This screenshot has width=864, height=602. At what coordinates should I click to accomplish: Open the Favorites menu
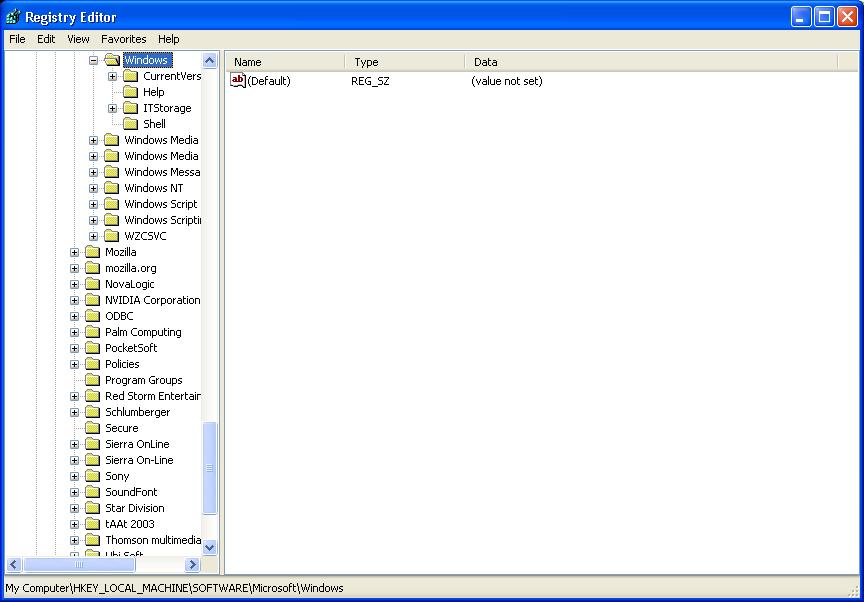click(123, 39)
